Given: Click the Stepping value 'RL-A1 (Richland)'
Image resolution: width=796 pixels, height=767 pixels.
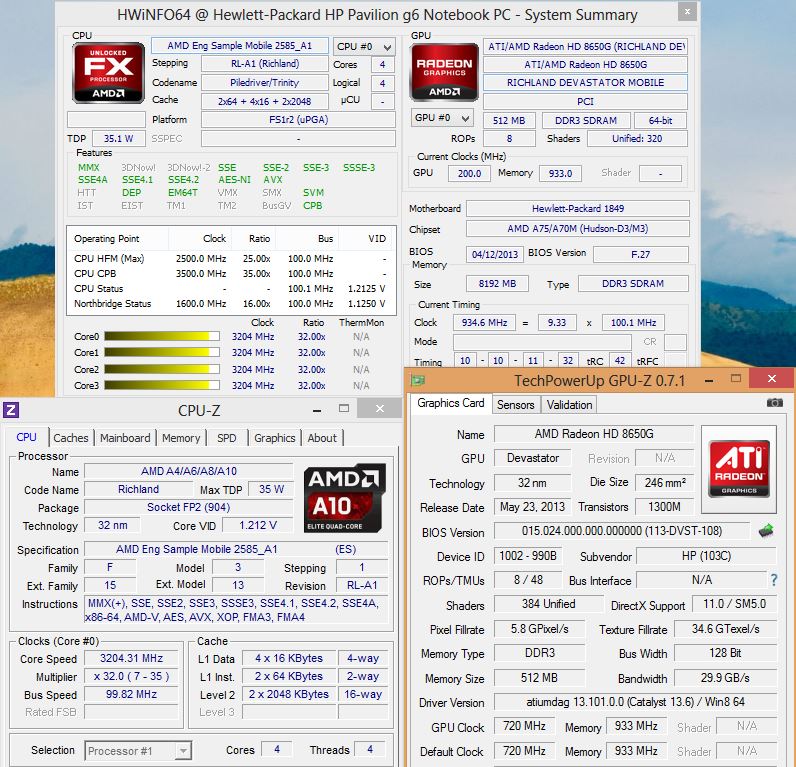Looking at the screenshot, I should click(264, 64).
